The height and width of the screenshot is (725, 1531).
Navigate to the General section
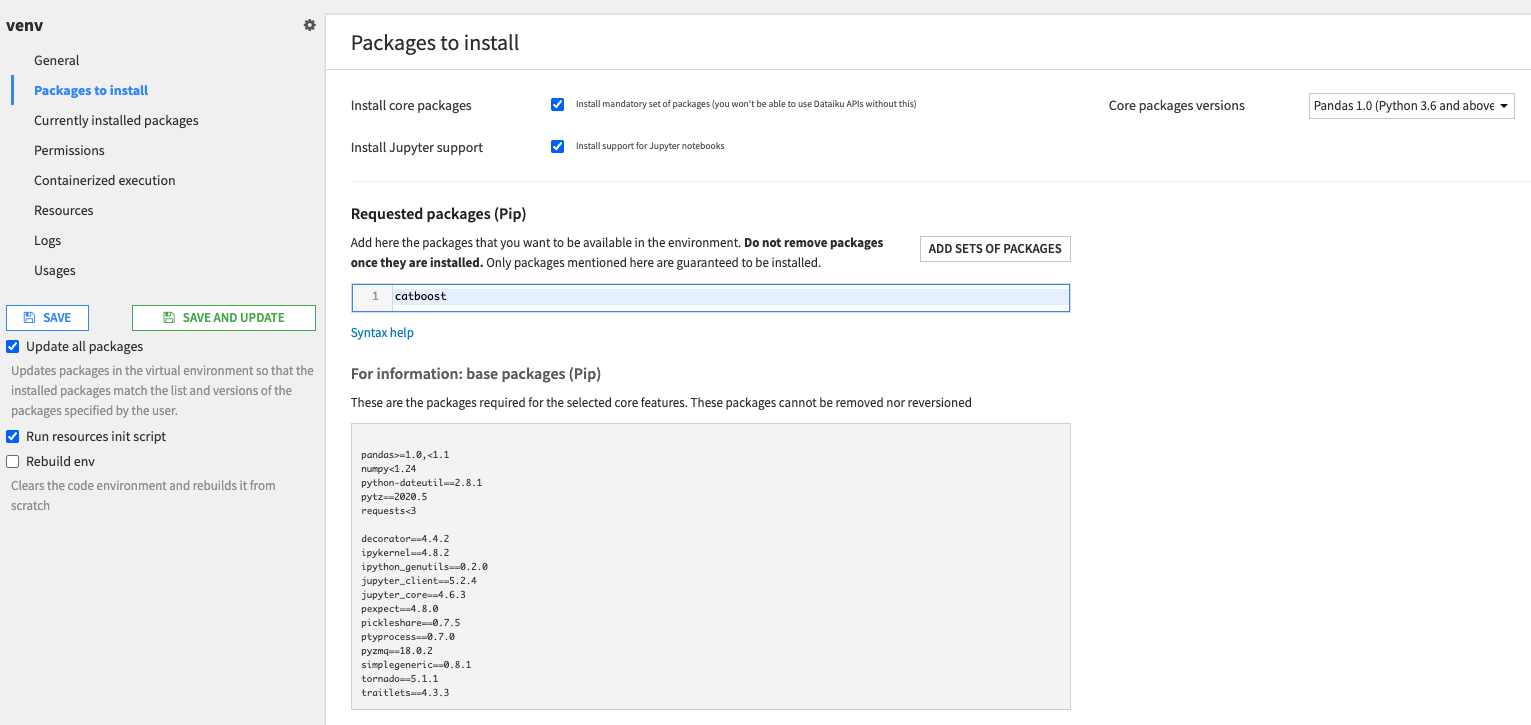[57, 60]
